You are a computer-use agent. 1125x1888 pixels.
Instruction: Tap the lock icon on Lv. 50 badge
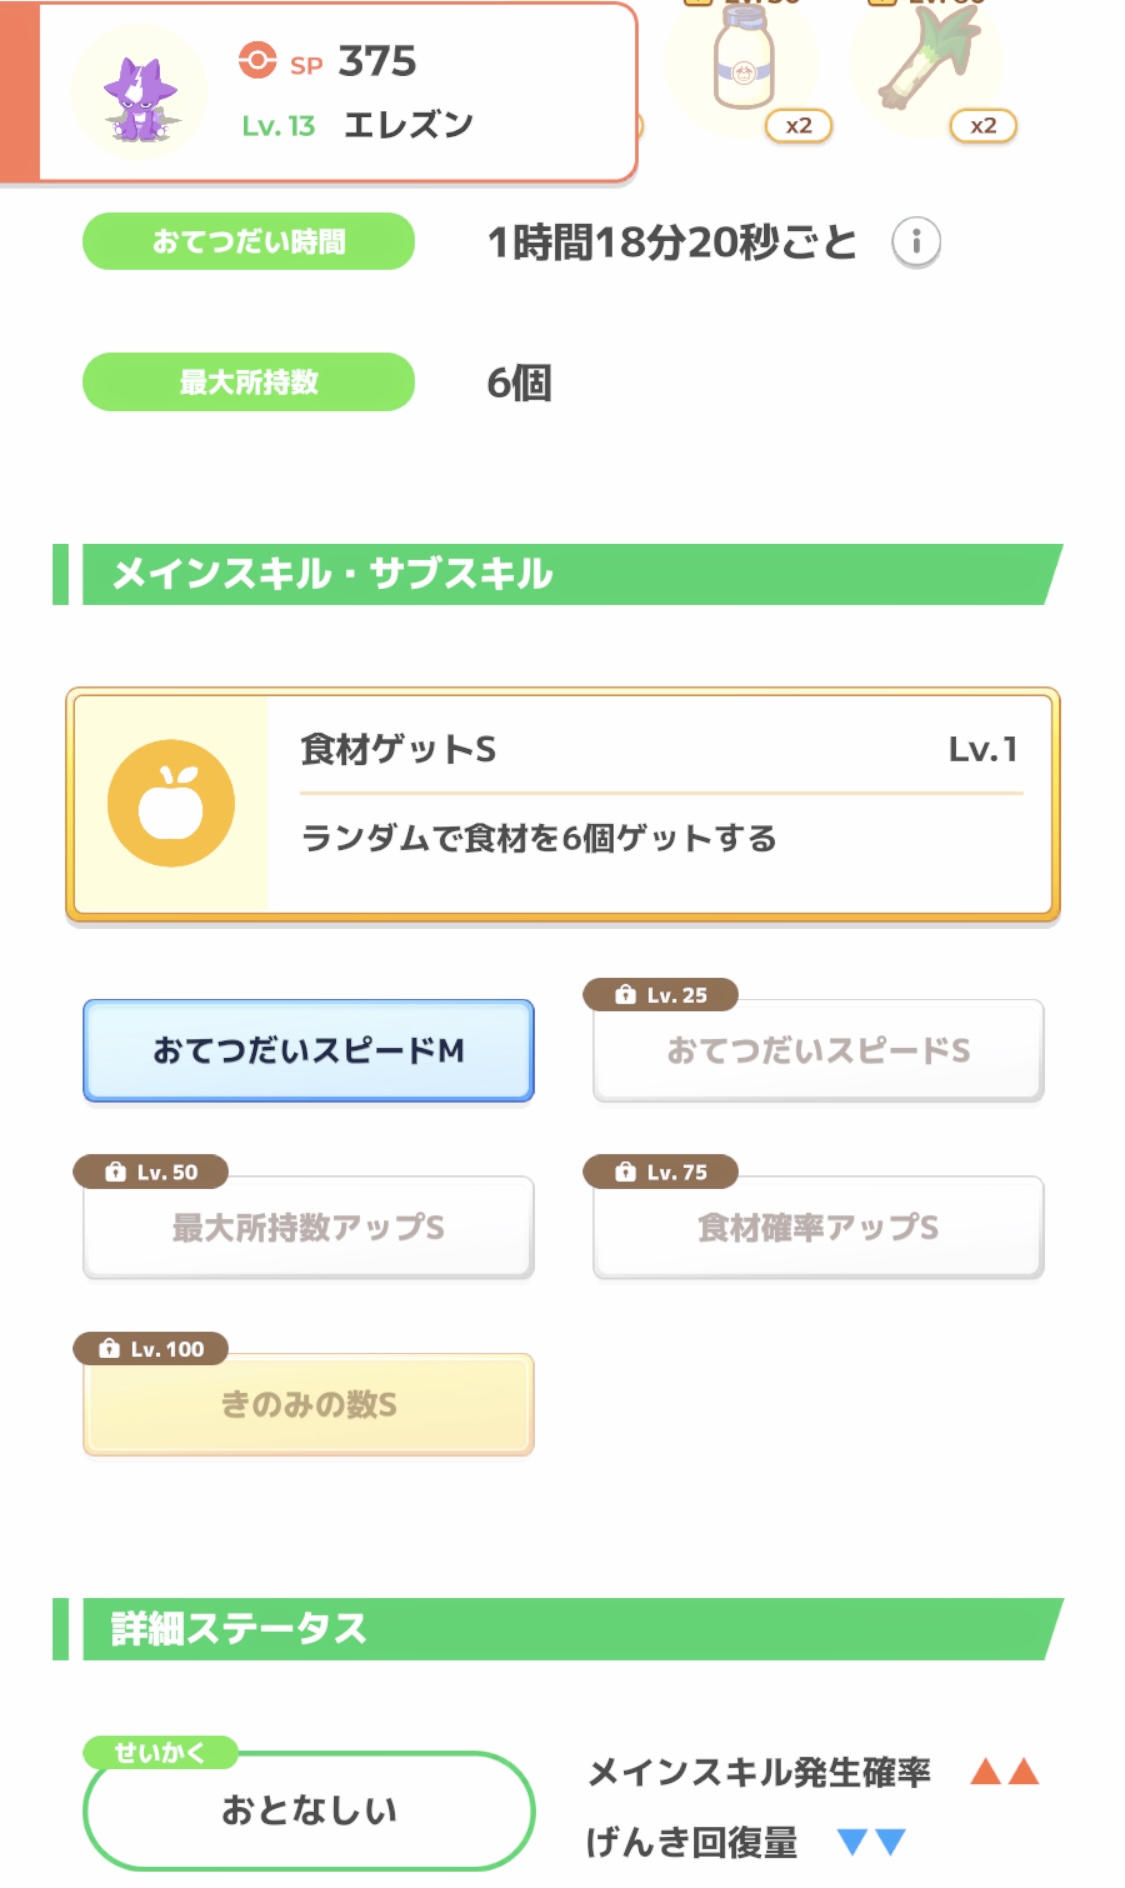click(x=116, y=1172)
